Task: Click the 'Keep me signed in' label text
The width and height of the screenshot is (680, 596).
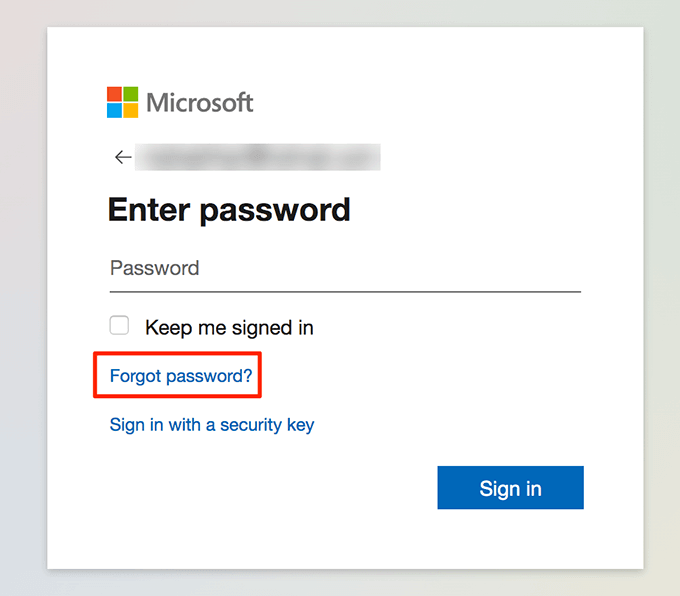Action: point(229,327)
